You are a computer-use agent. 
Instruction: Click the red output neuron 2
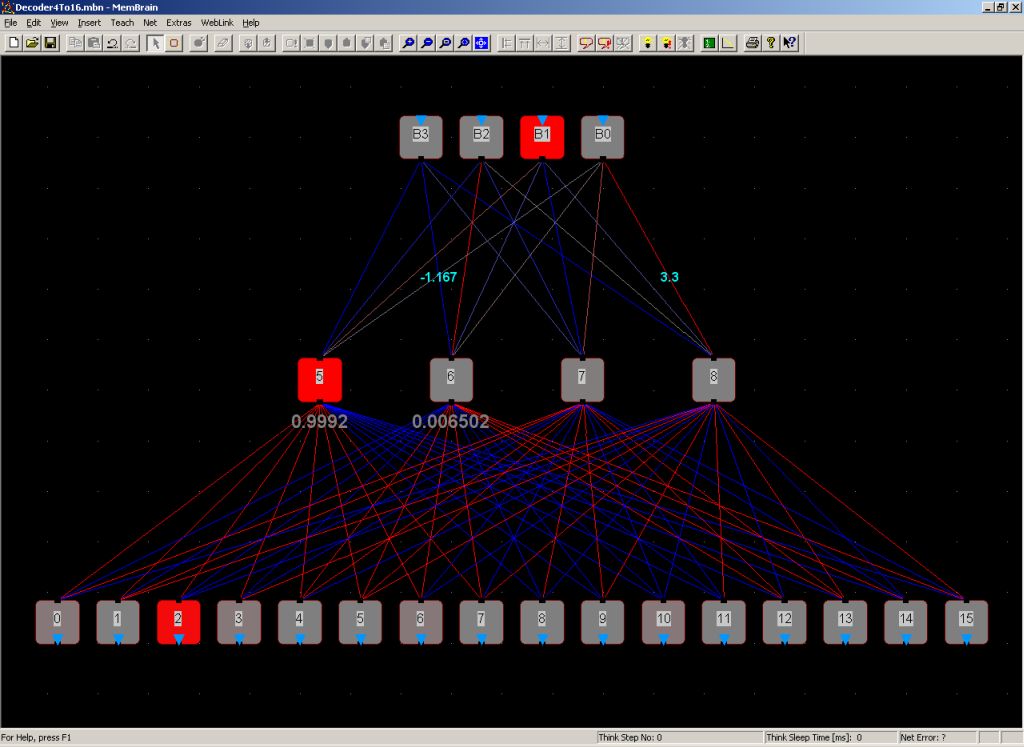pyautogui.click(x=179, y=622)
